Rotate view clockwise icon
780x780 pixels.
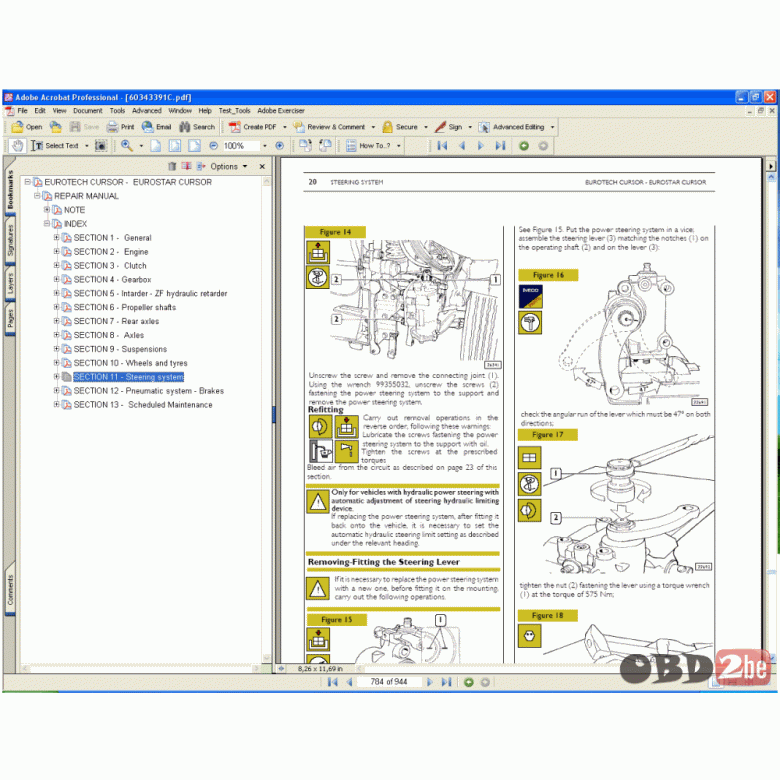pyautogui.click(x=305, y=146)
